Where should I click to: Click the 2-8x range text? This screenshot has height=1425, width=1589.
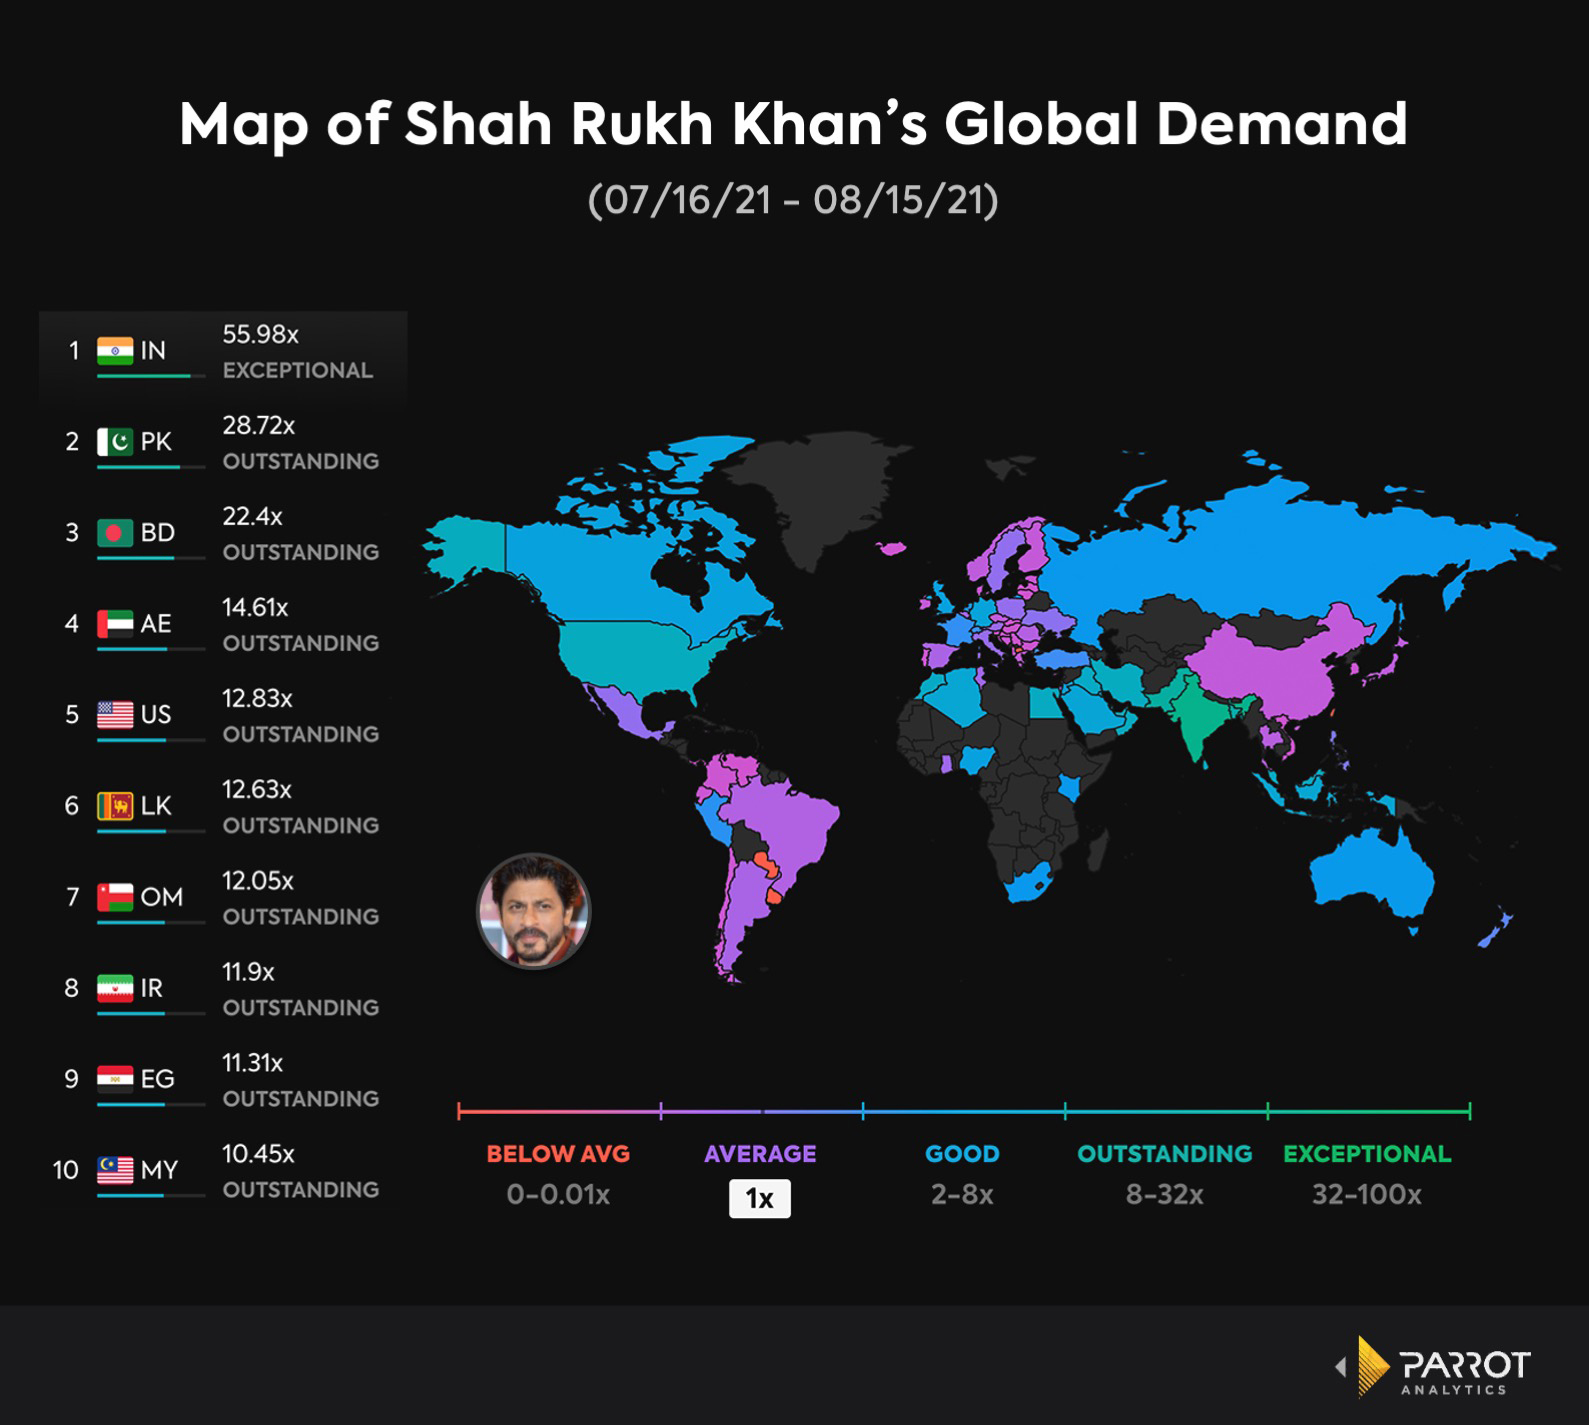[x=962, y=1194]
